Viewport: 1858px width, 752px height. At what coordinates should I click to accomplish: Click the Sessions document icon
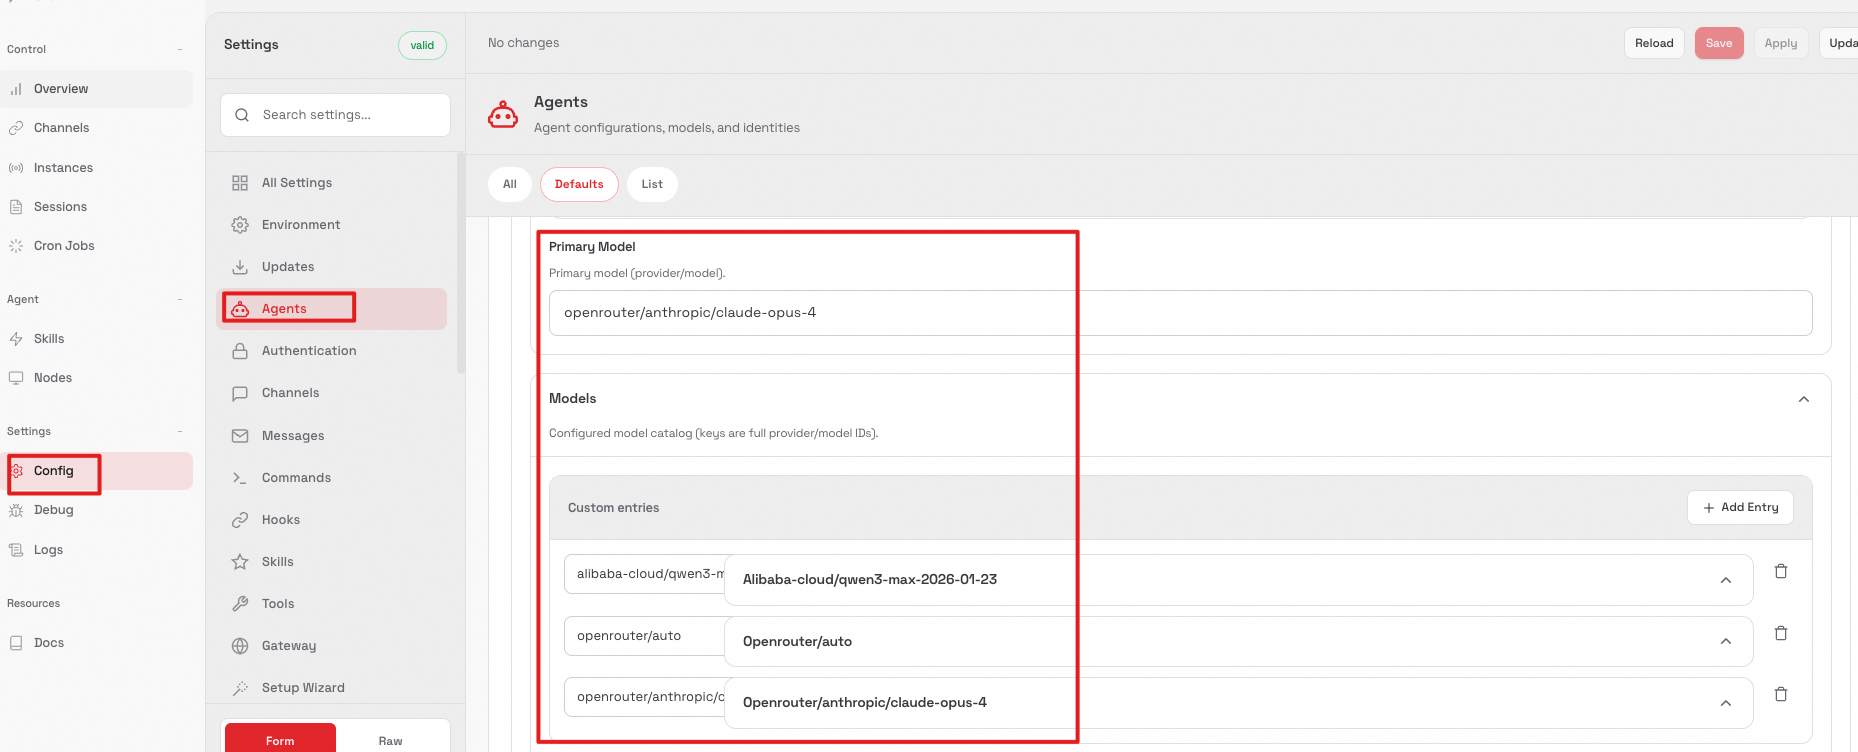point(16,207)
